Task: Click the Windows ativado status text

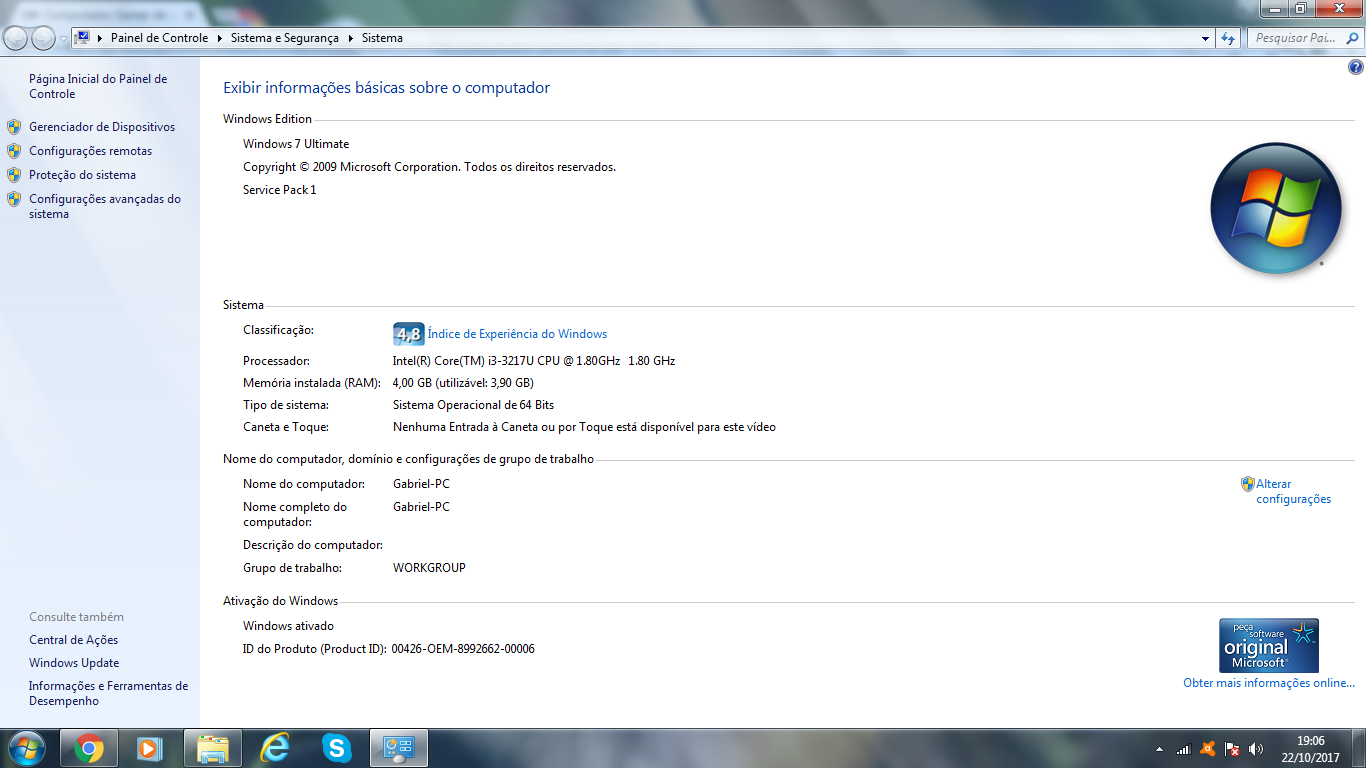Action: coord(288,626)
